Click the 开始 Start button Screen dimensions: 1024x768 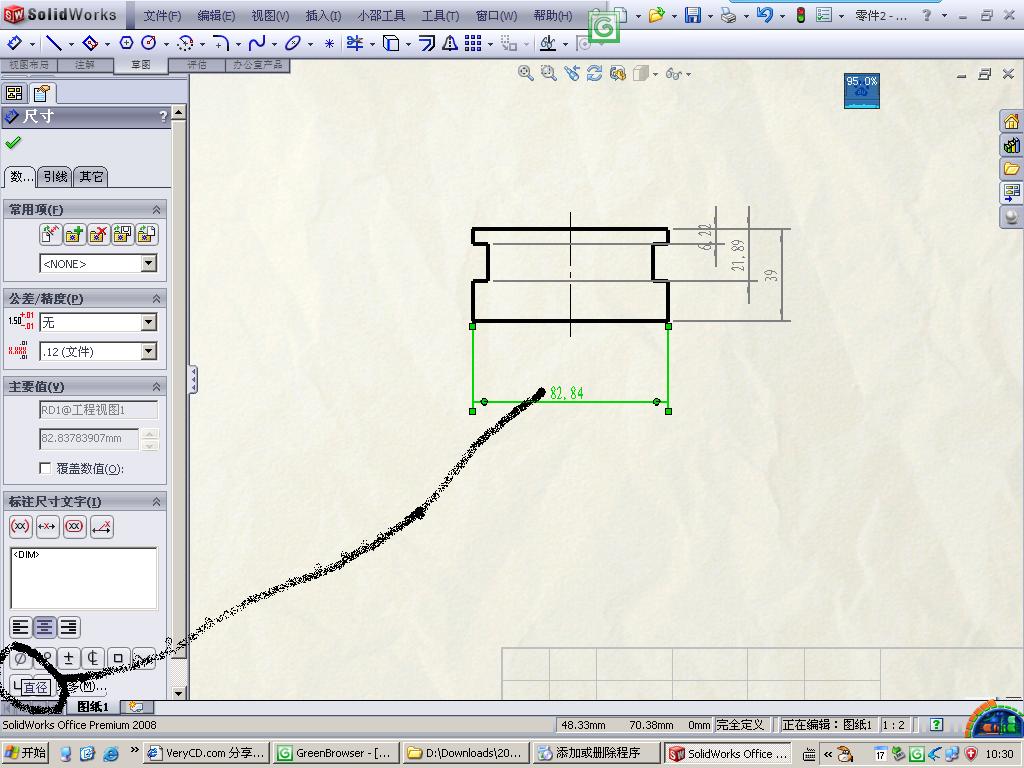[26, 753]
